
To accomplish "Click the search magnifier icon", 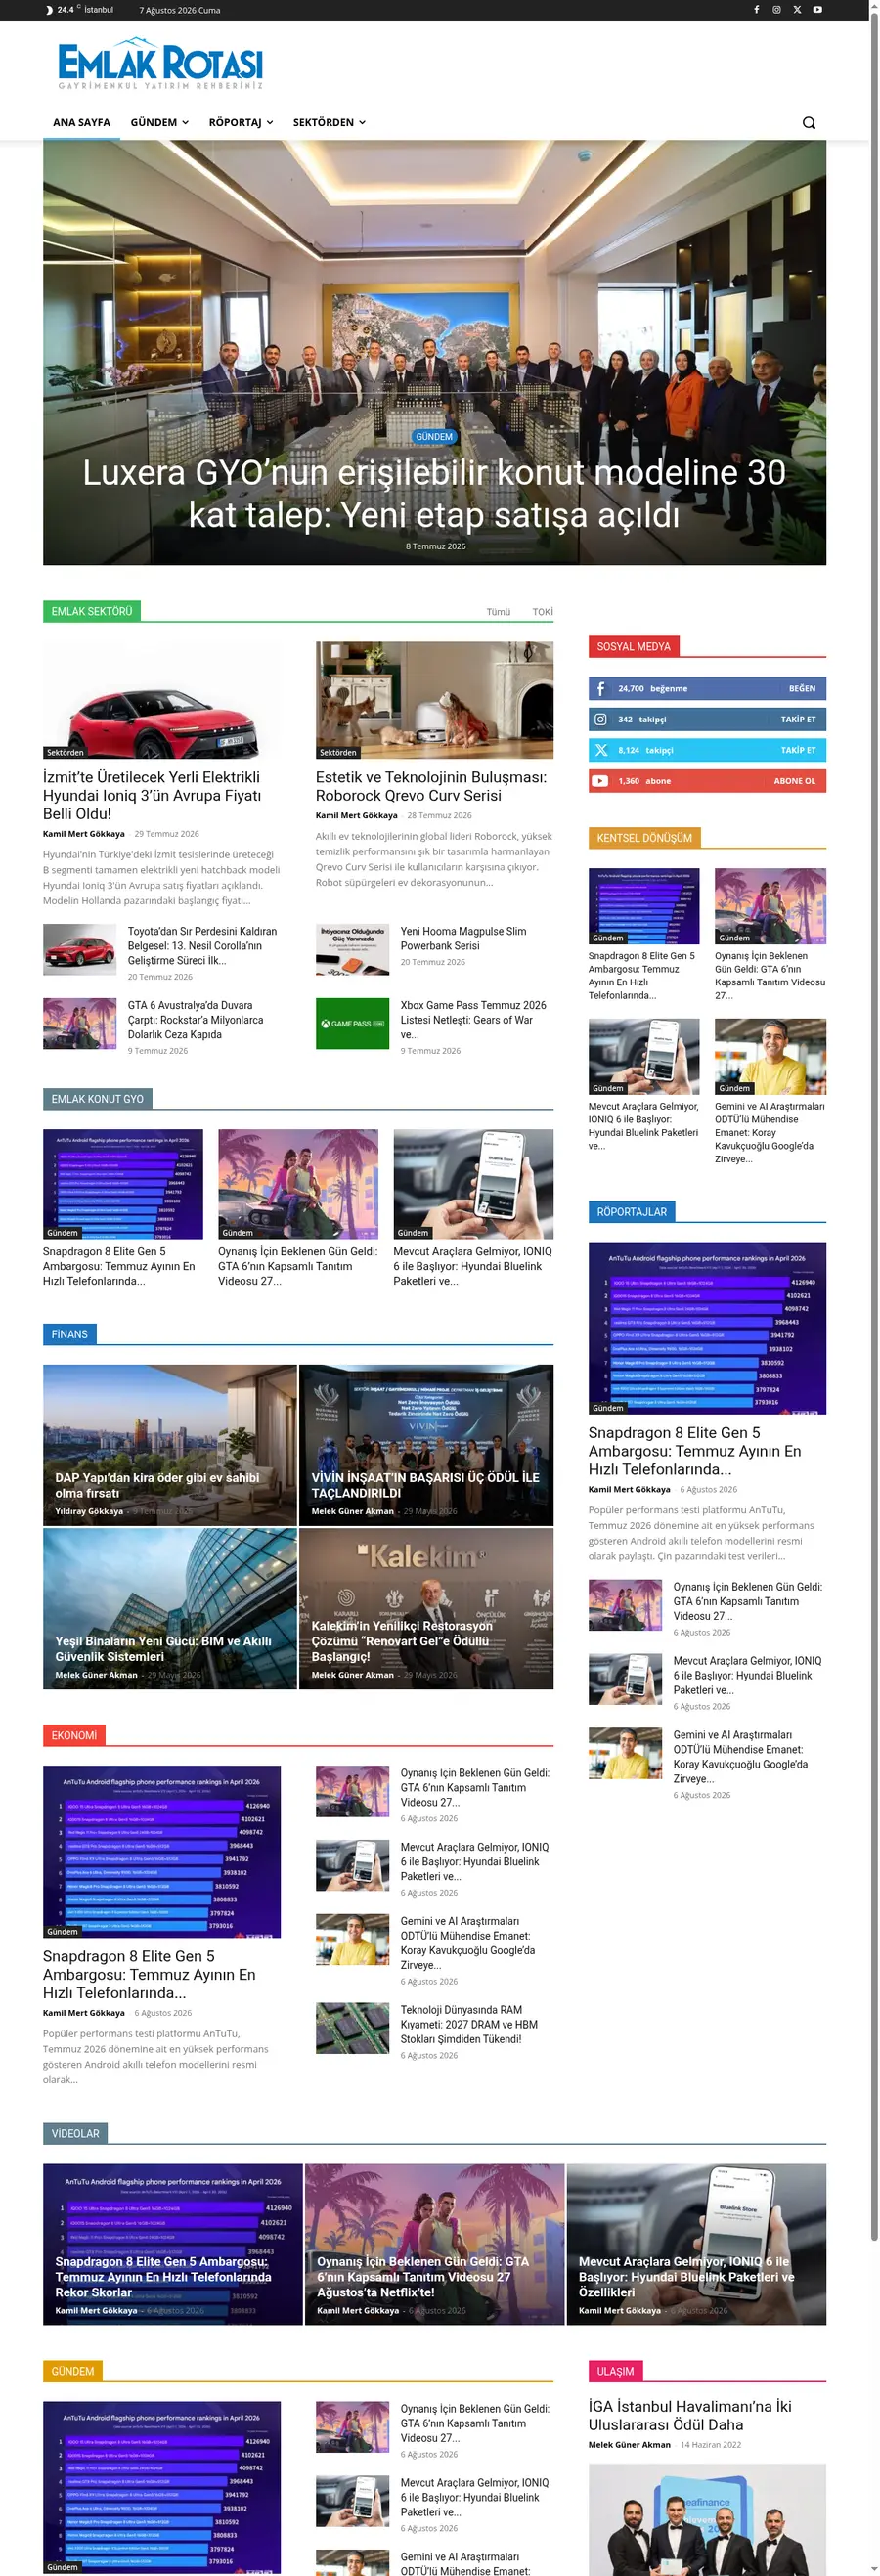I will click(809, 123).
